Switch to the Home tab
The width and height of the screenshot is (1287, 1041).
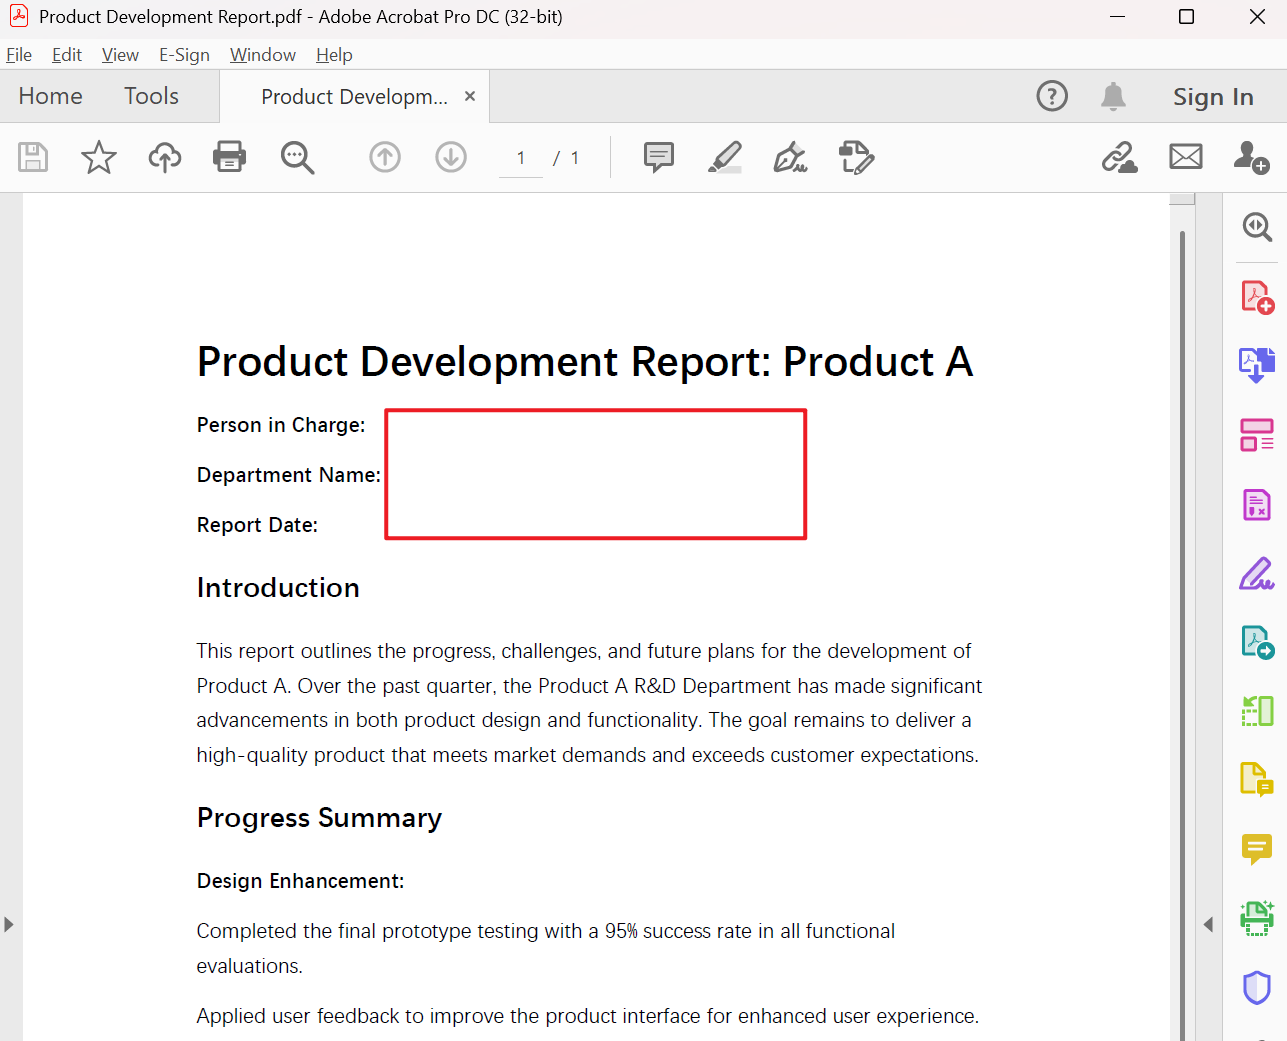point(50,96)
